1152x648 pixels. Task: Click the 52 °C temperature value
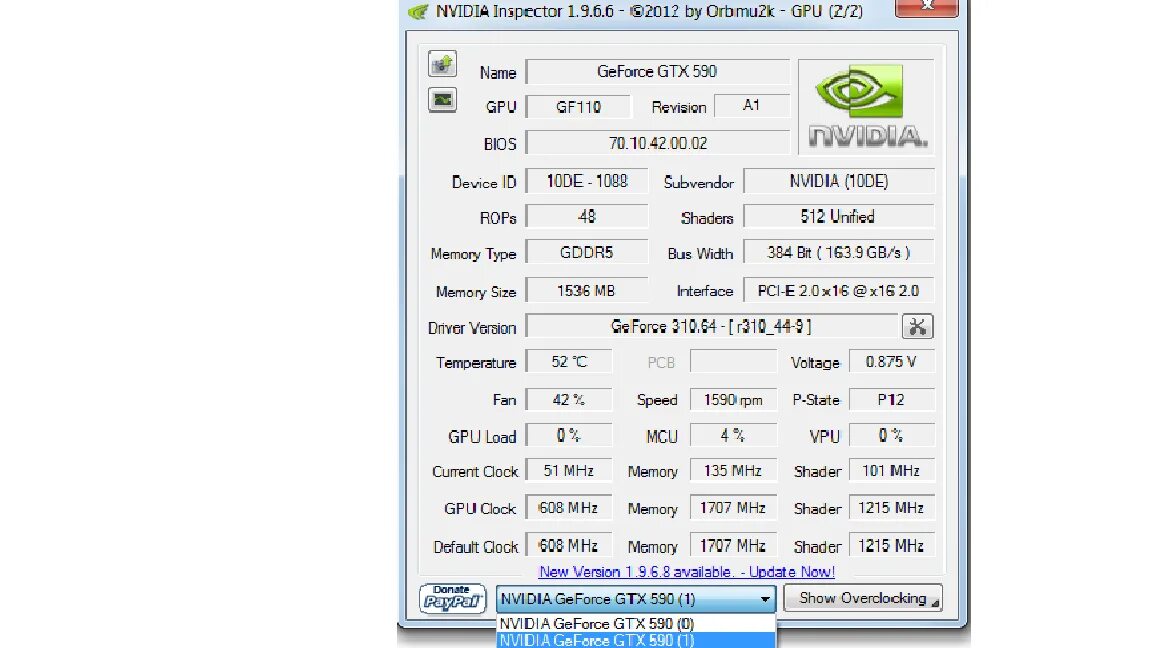point(569,361)
